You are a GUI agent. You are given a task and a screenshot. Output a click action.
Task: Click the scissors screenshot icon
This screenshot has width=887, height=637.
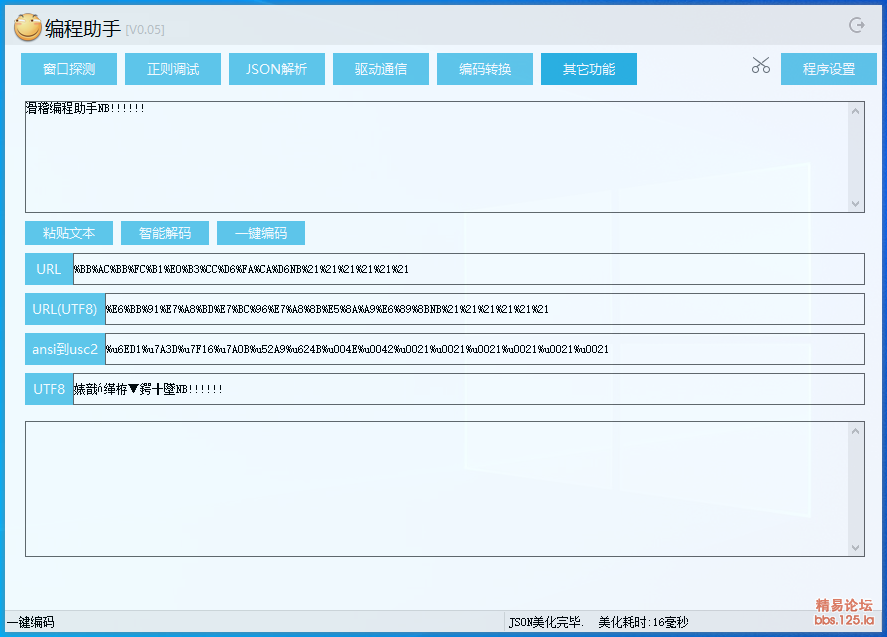tap(761, 66)
